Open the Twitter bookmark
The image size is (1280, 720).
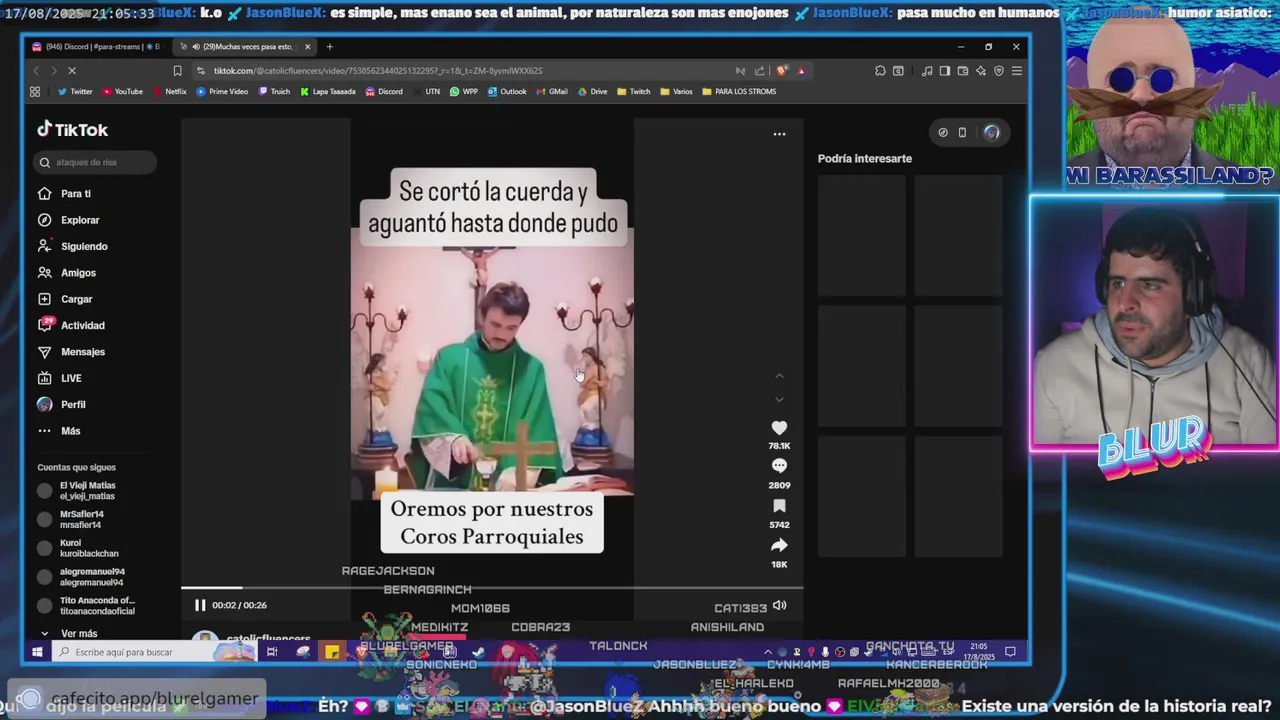pyautogui.click(x=75, y=92)
